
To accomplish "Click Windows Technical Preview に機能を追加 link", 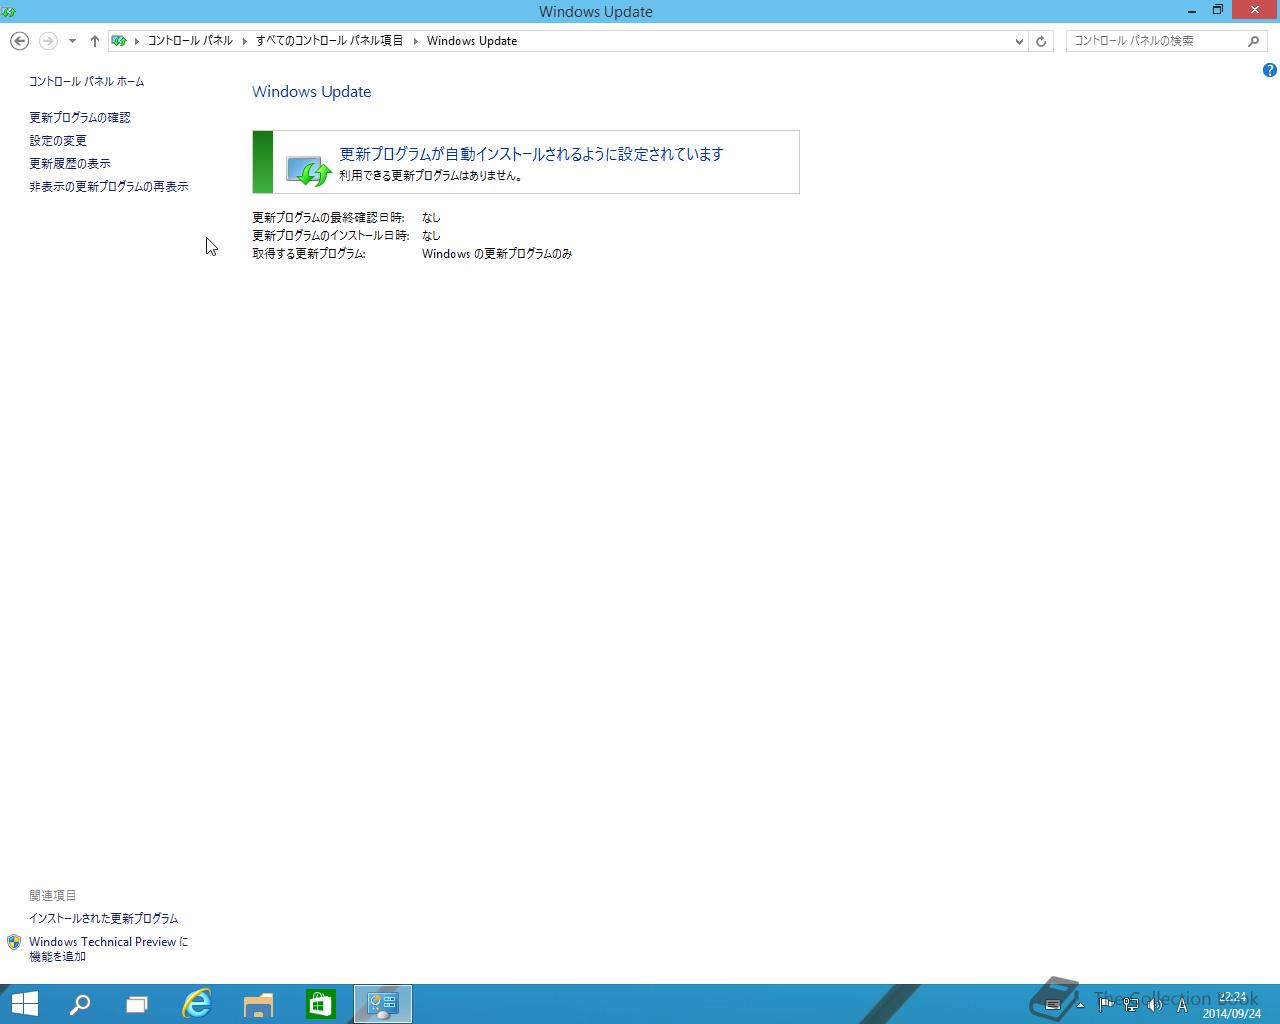I will click(108, 949).
